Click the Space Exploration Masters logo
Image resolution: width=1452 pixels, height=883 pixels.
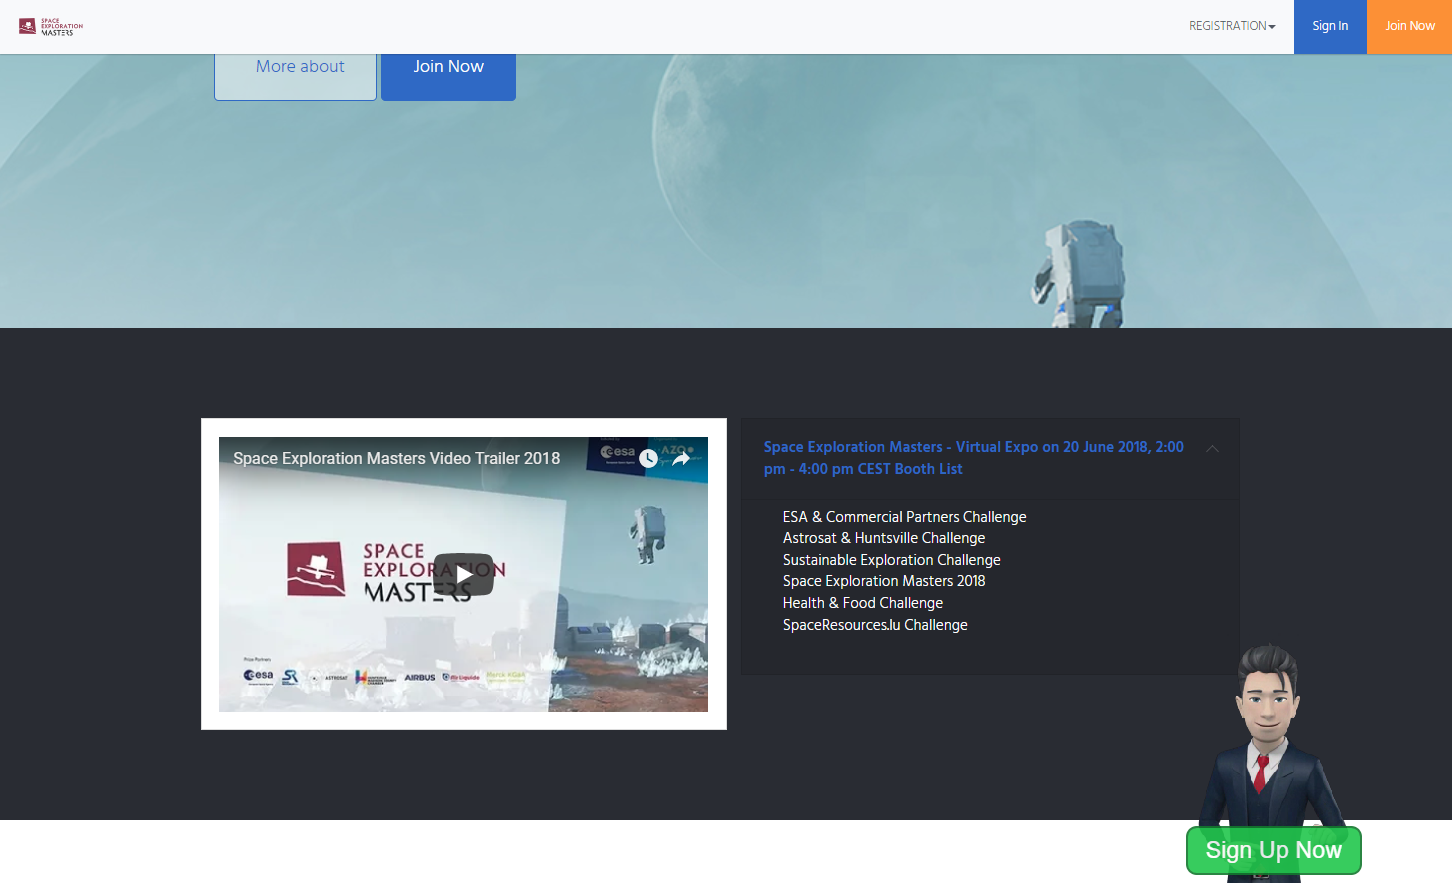[x=51, y=27]
